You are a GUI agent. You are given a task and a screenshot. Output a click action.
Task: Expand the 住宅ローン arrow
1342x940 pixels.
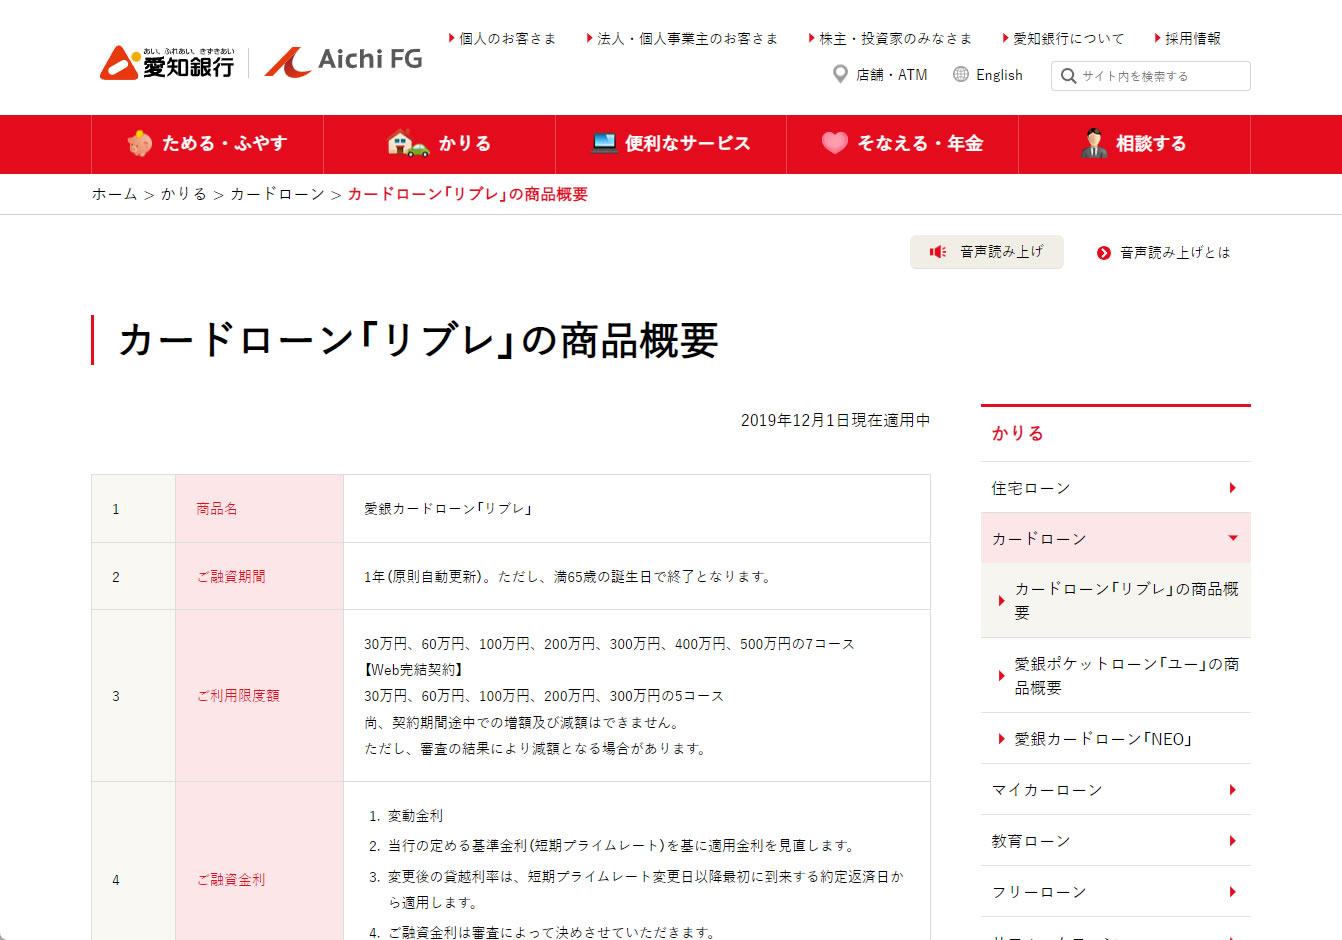coord(1233,488)
